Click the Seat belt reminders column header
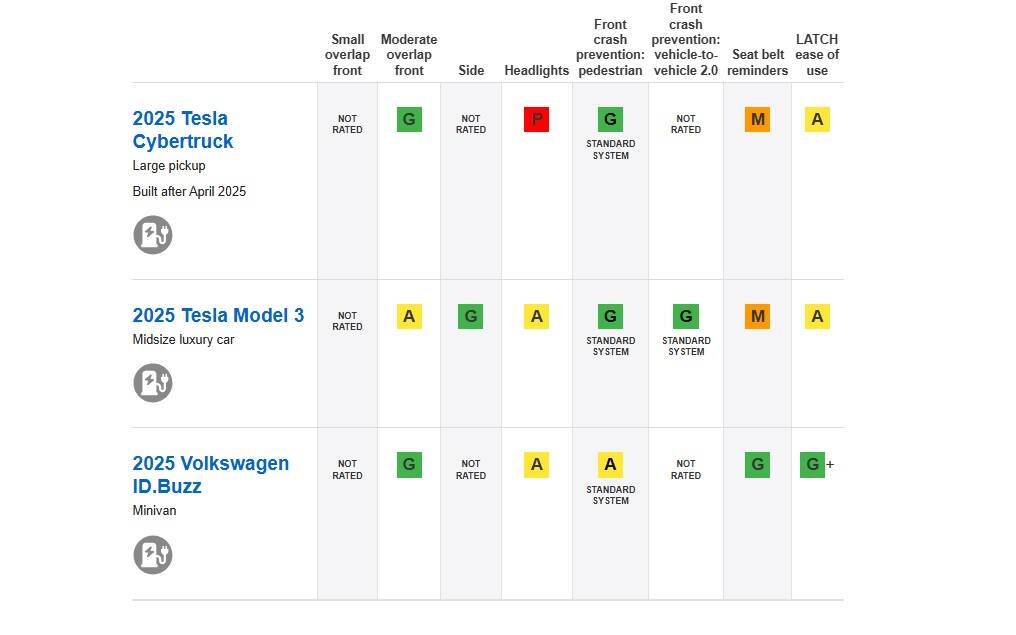Viewport: 1016px width, 635px height. point(757,63)
